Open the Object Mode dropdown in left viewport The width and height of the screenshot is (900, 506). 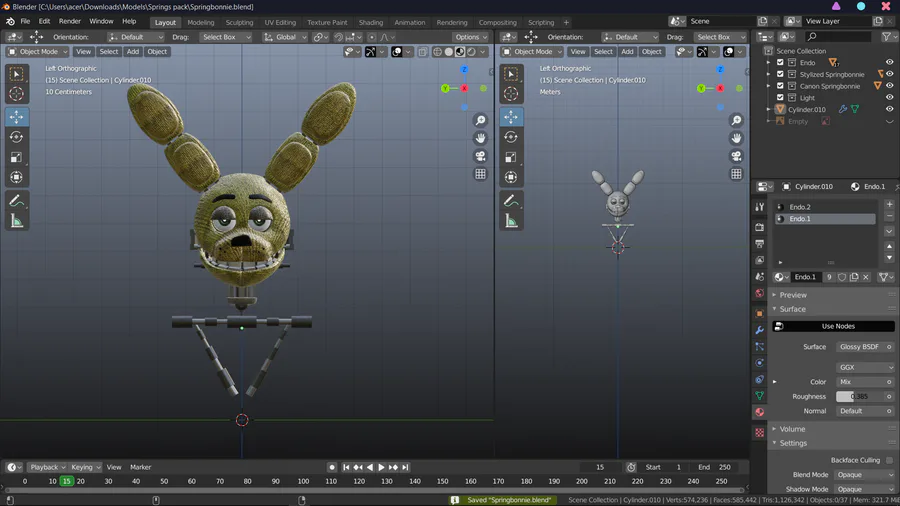pos(38,52)
